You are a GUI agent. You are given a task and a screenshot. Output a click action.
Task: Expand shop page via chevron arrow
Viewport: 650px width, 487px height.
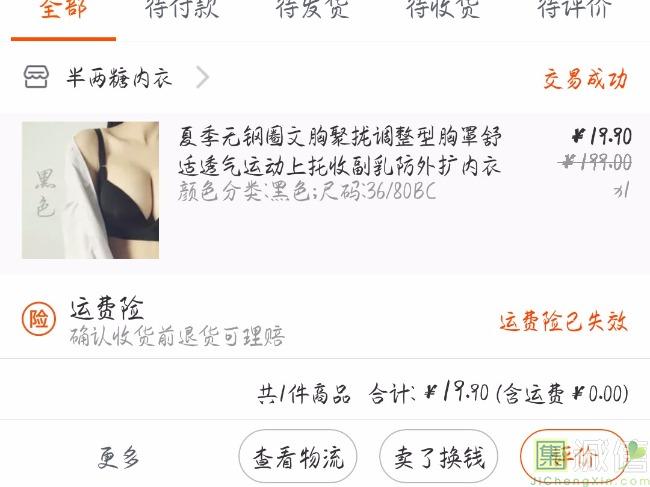(x=202, y=77)
